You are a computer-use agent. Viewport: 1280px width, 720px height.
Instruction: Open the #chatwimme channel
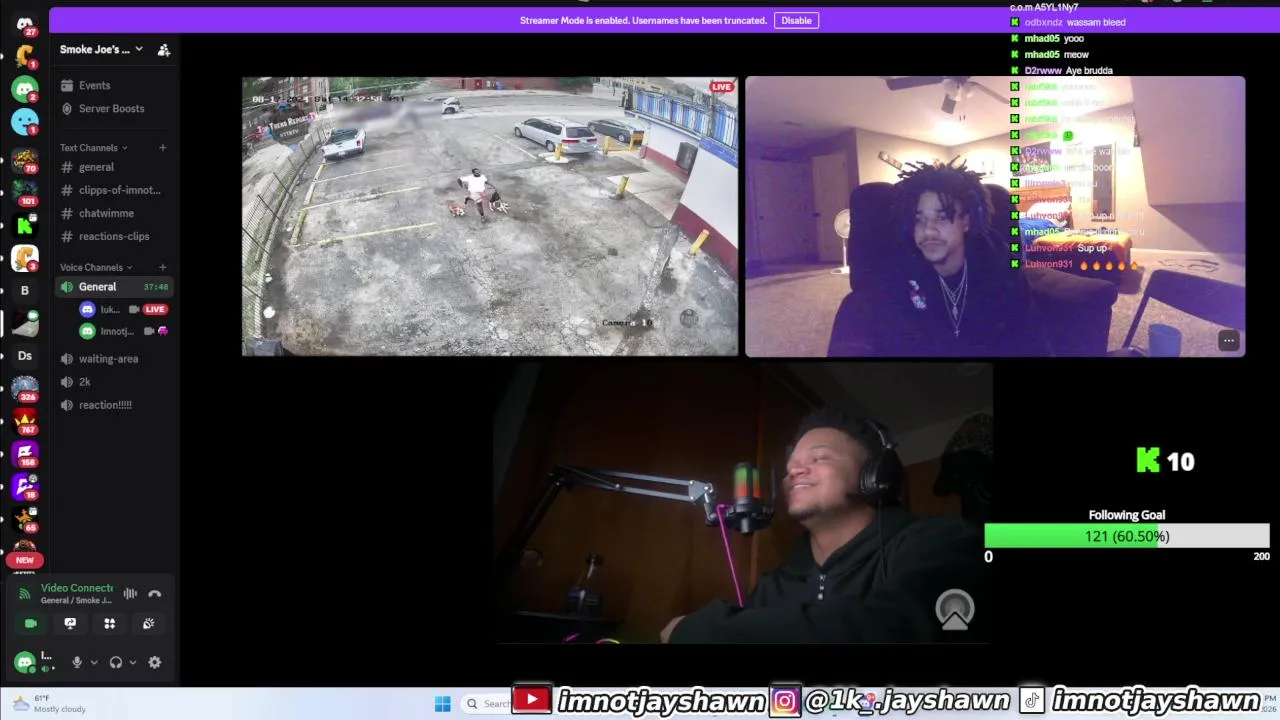[x=106, y=213]
